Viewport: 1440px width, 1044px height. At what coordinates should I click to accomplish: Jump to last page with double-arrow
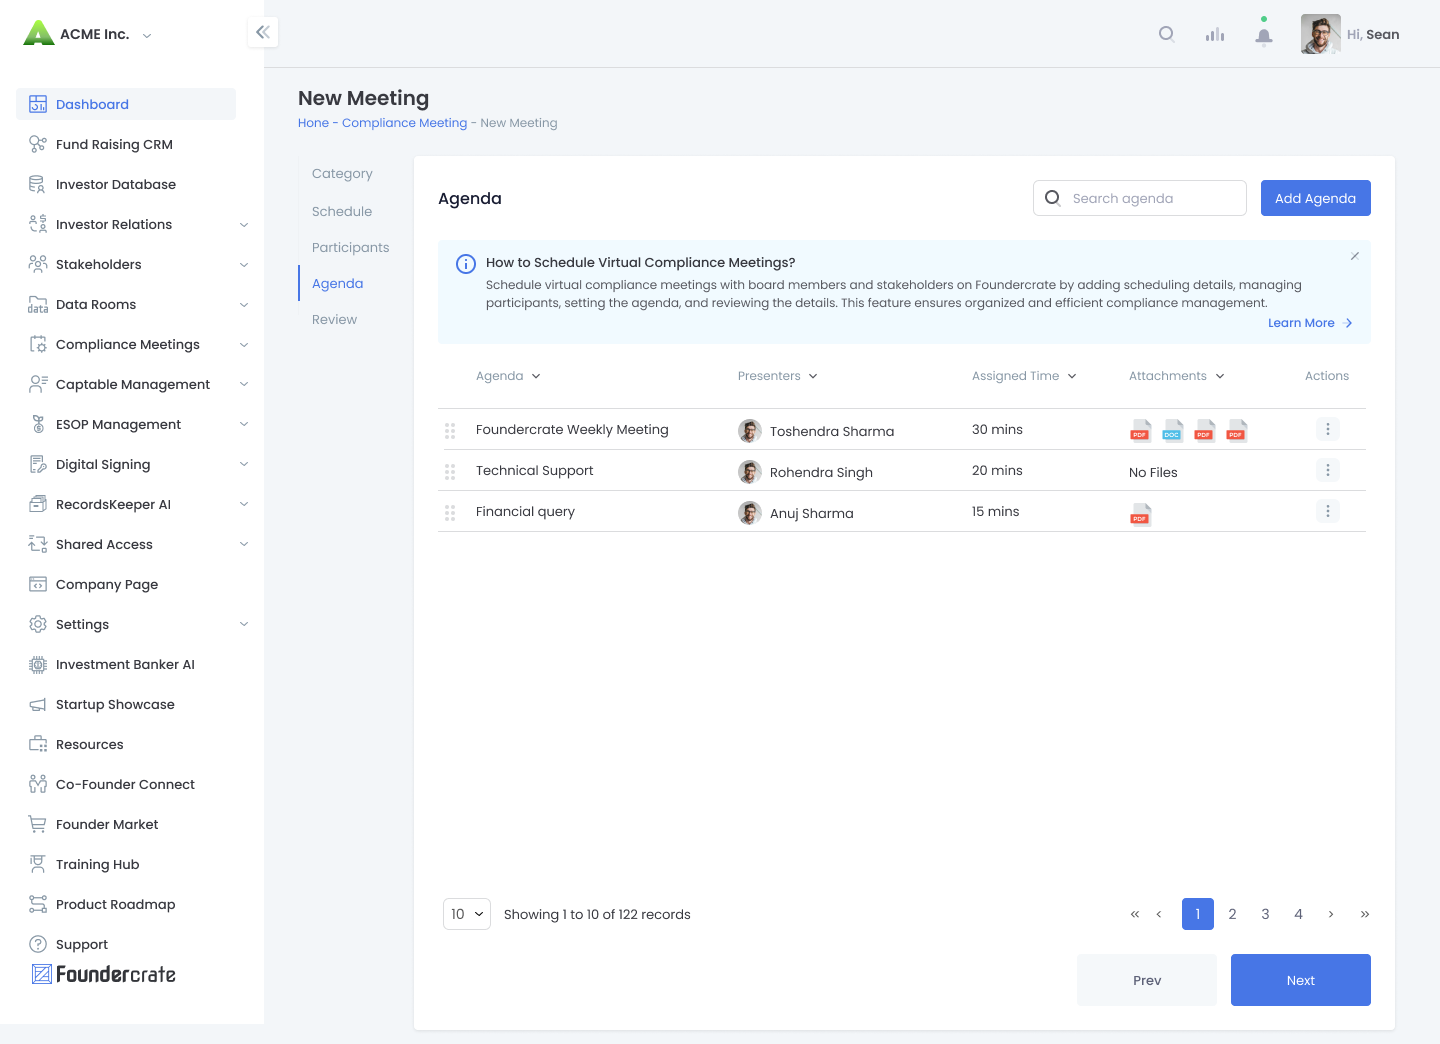pyautogui.click(x=1365, y=914)
